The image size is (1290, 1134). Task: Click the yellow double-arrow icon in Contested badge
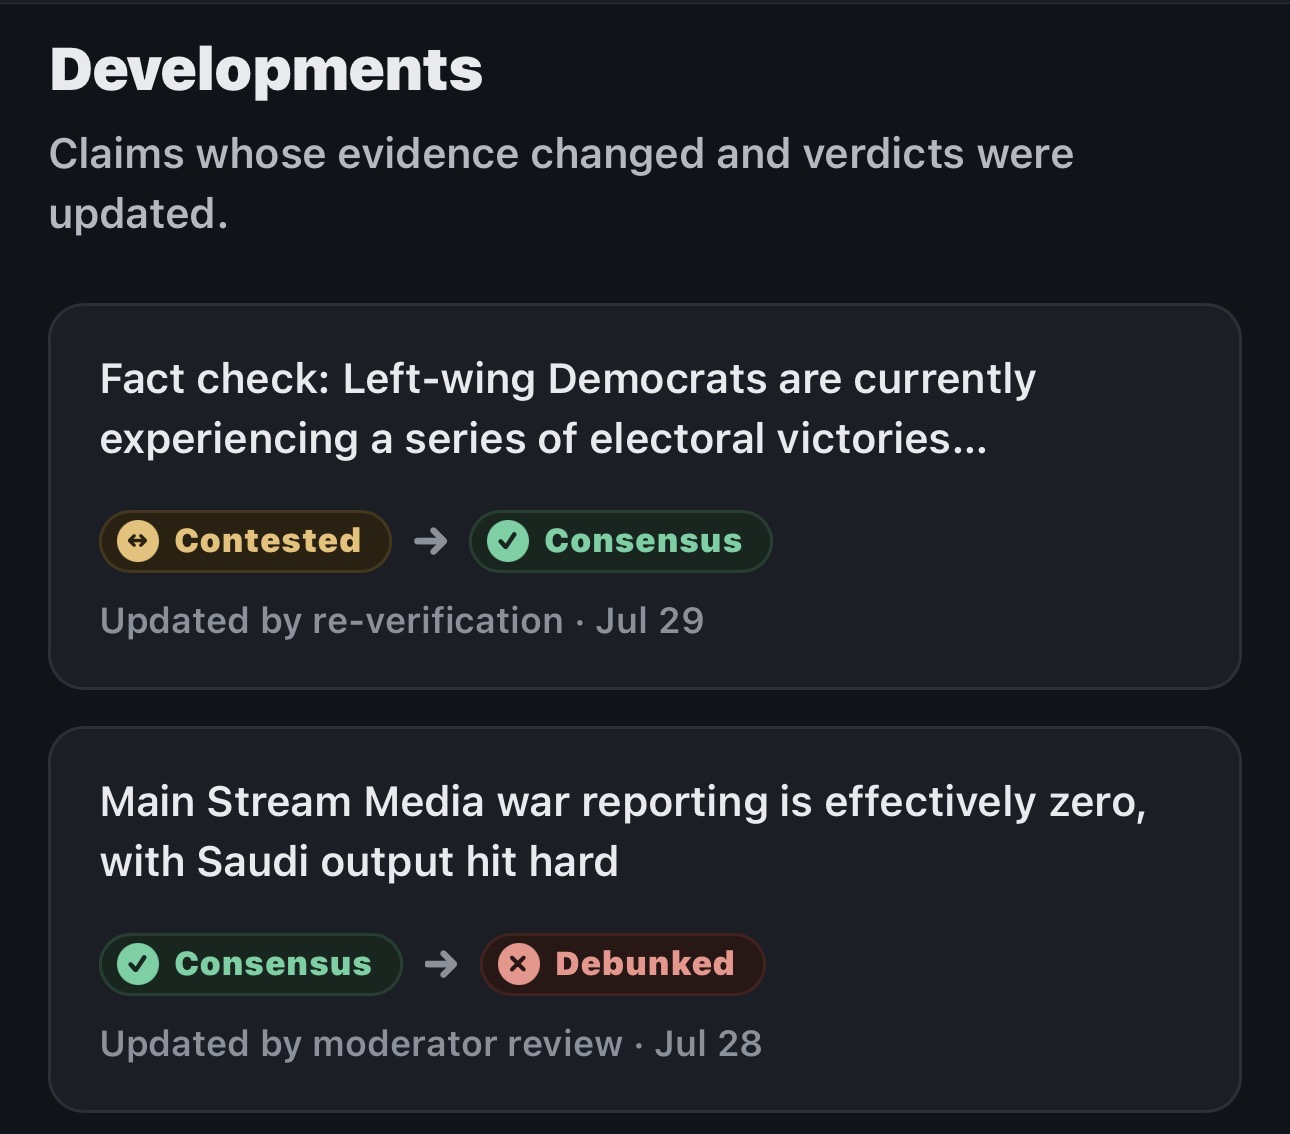pos(138,541)
